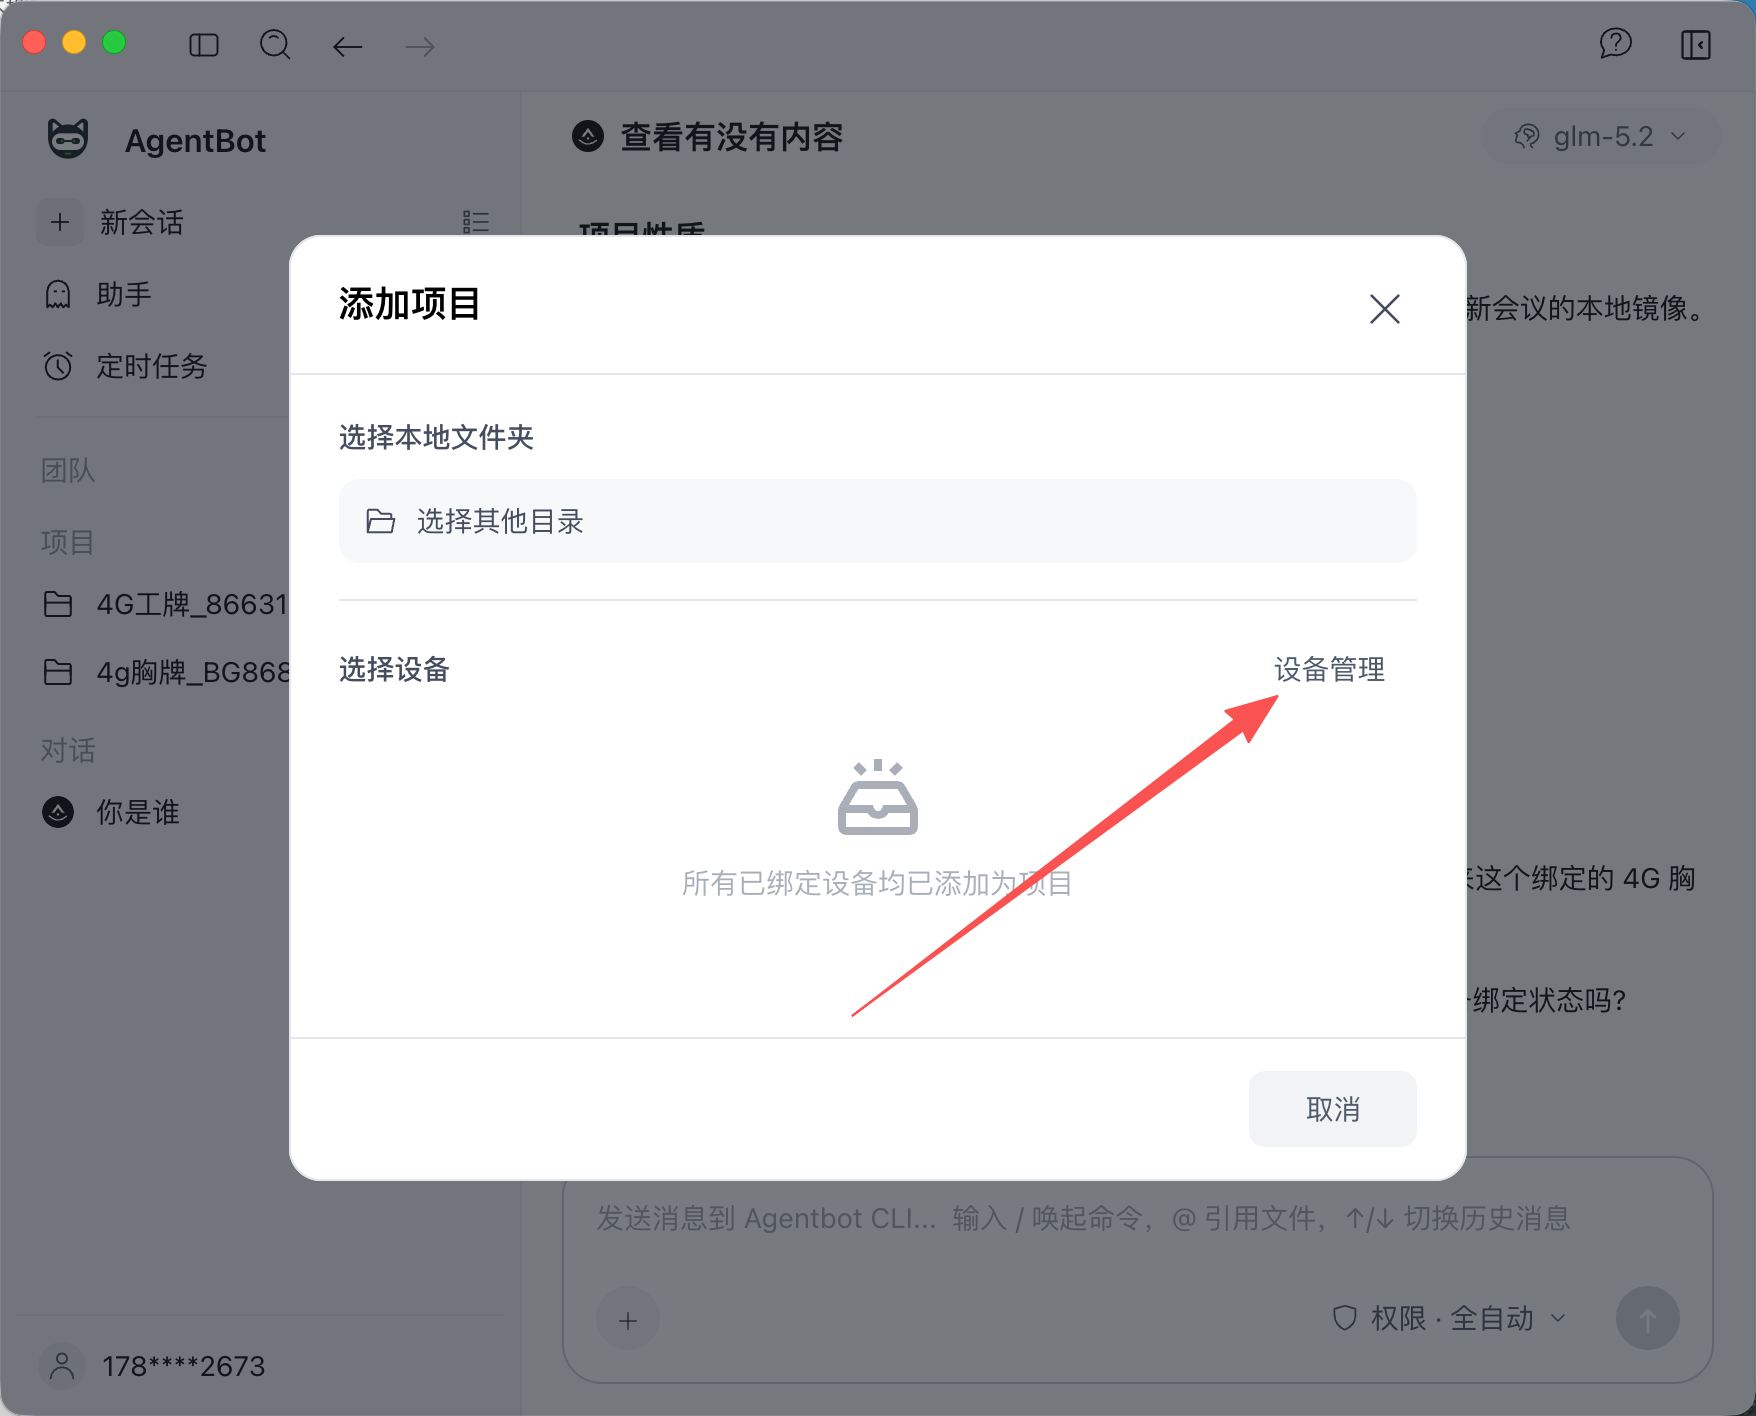Open the 你是谁 conversation

tap(112, 812)
